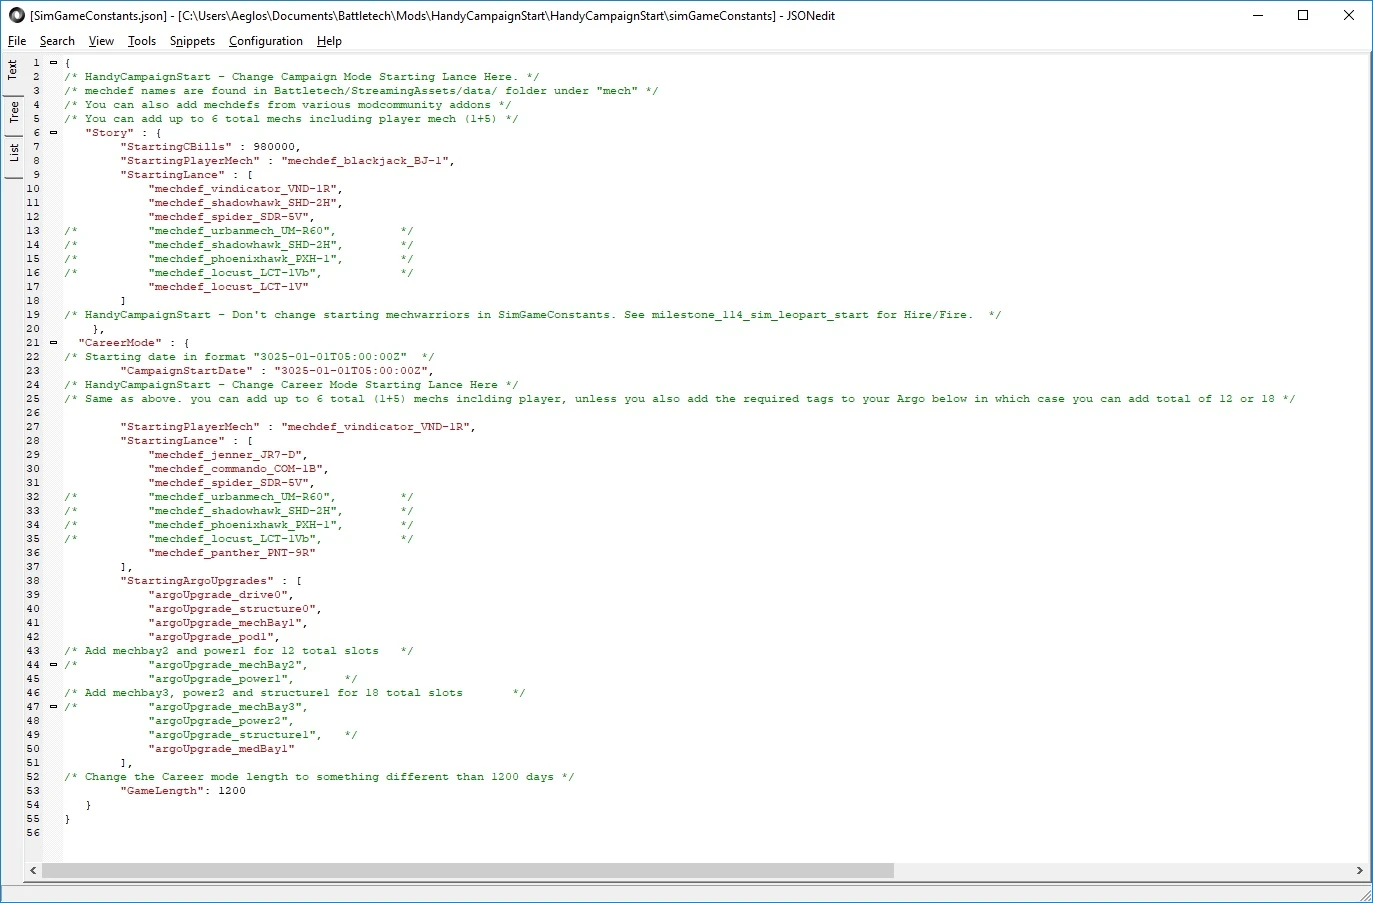Click the GameLength value 1200
This screenshot has width=1373, height=903.
point(232,790)
